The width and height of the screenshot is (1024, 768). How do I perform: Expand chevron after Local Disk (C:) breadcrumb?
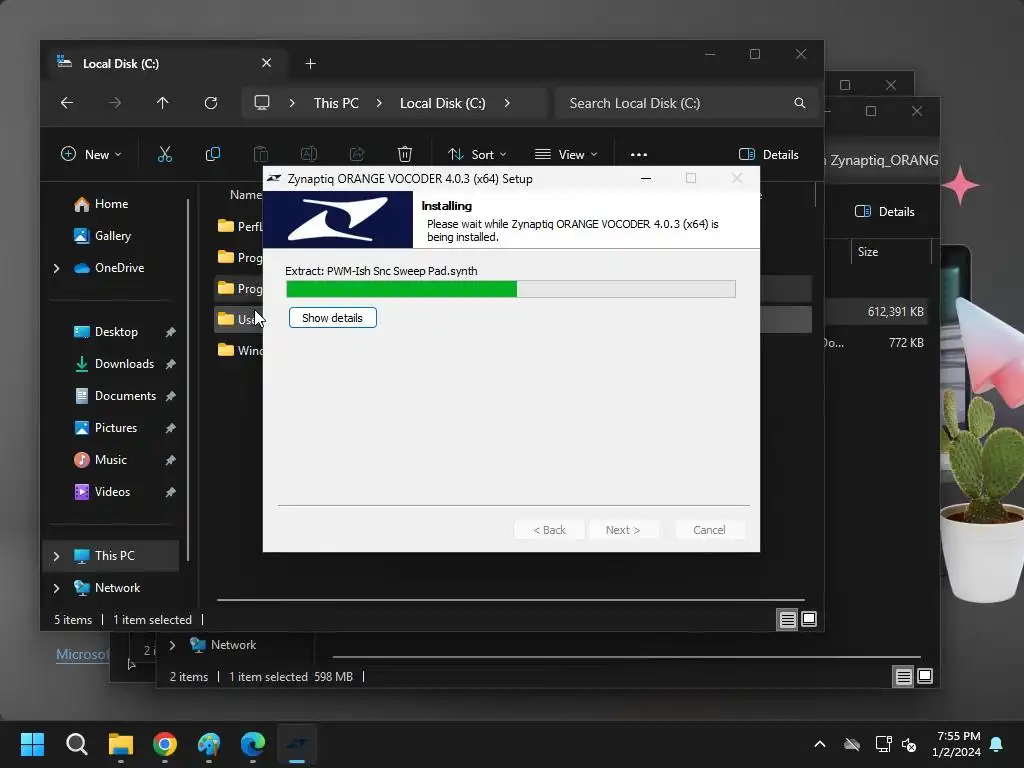tap(507, 103)
